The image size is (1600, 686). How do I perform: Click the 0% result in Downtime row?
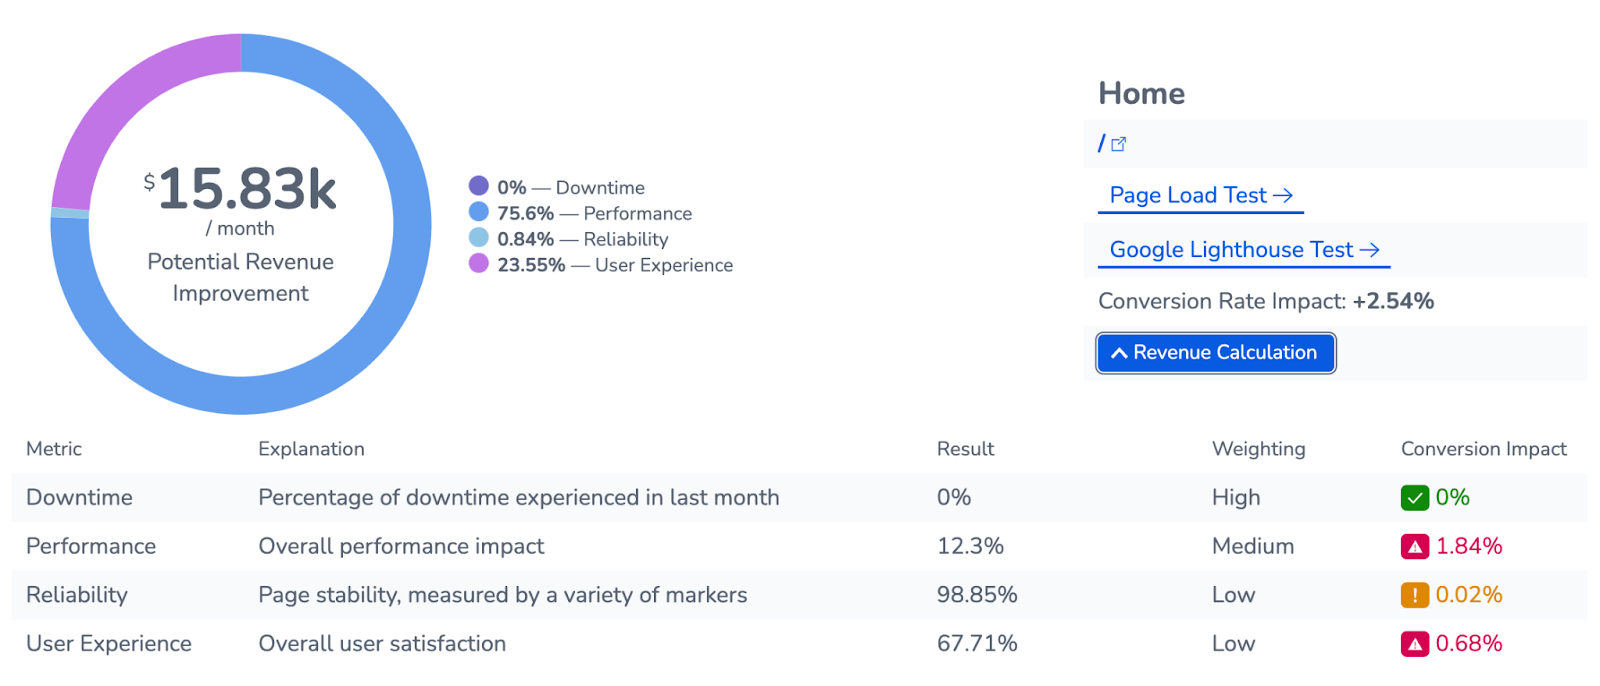(954, 498)
